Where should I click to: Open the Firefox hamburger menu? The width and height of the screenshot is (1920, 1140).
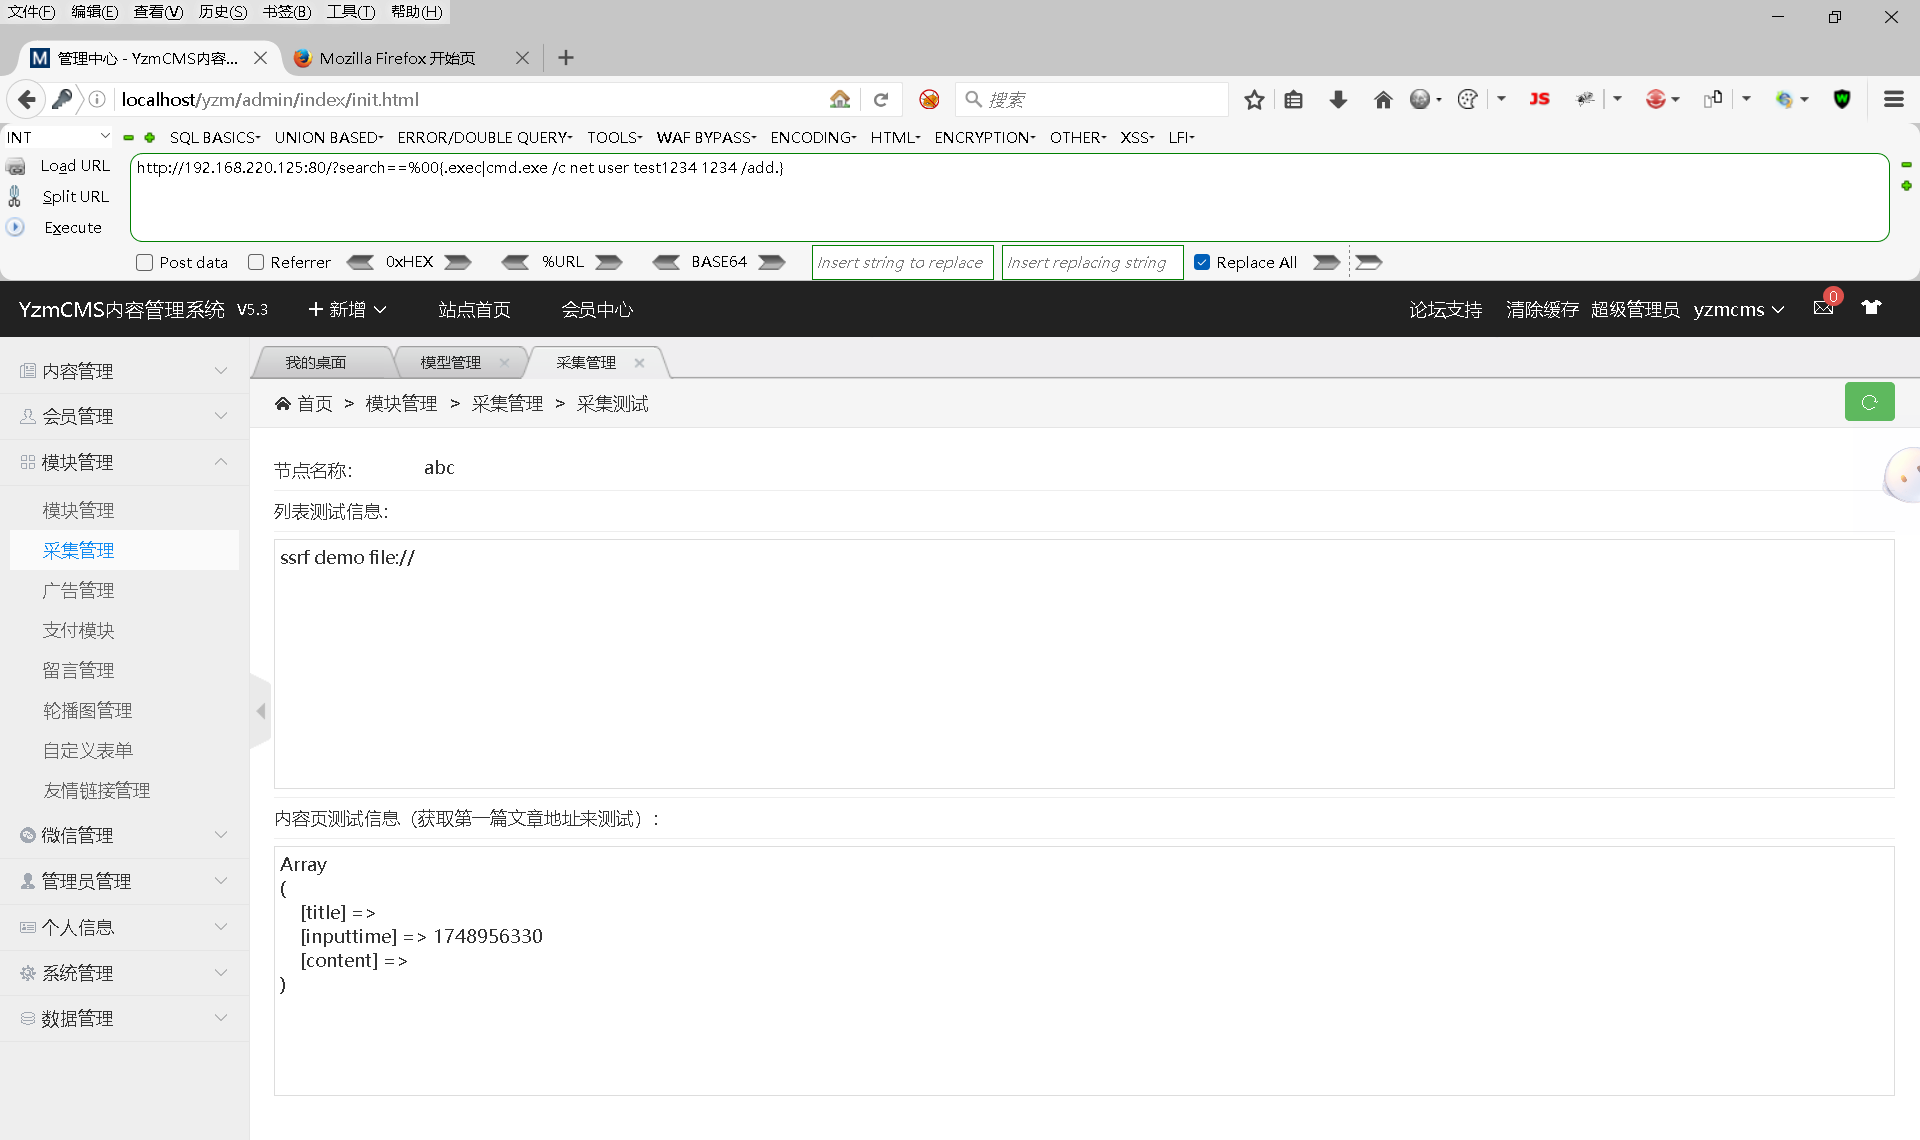tap(1893, 99)
